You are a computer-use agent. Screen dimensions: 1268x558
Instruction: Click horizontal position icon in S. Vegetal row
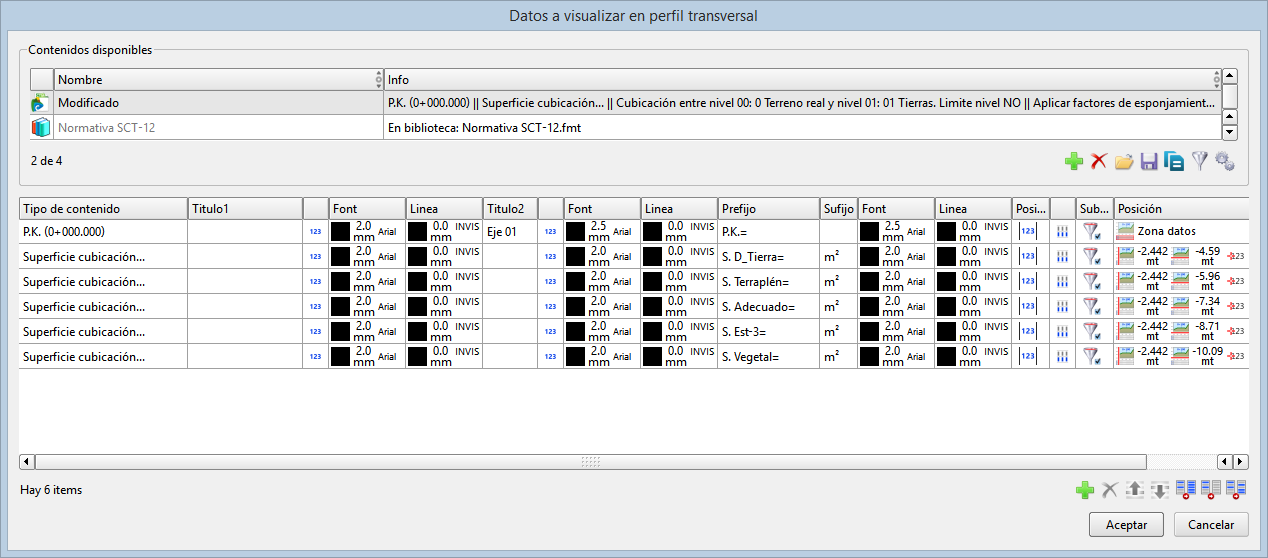(1126, 356)
